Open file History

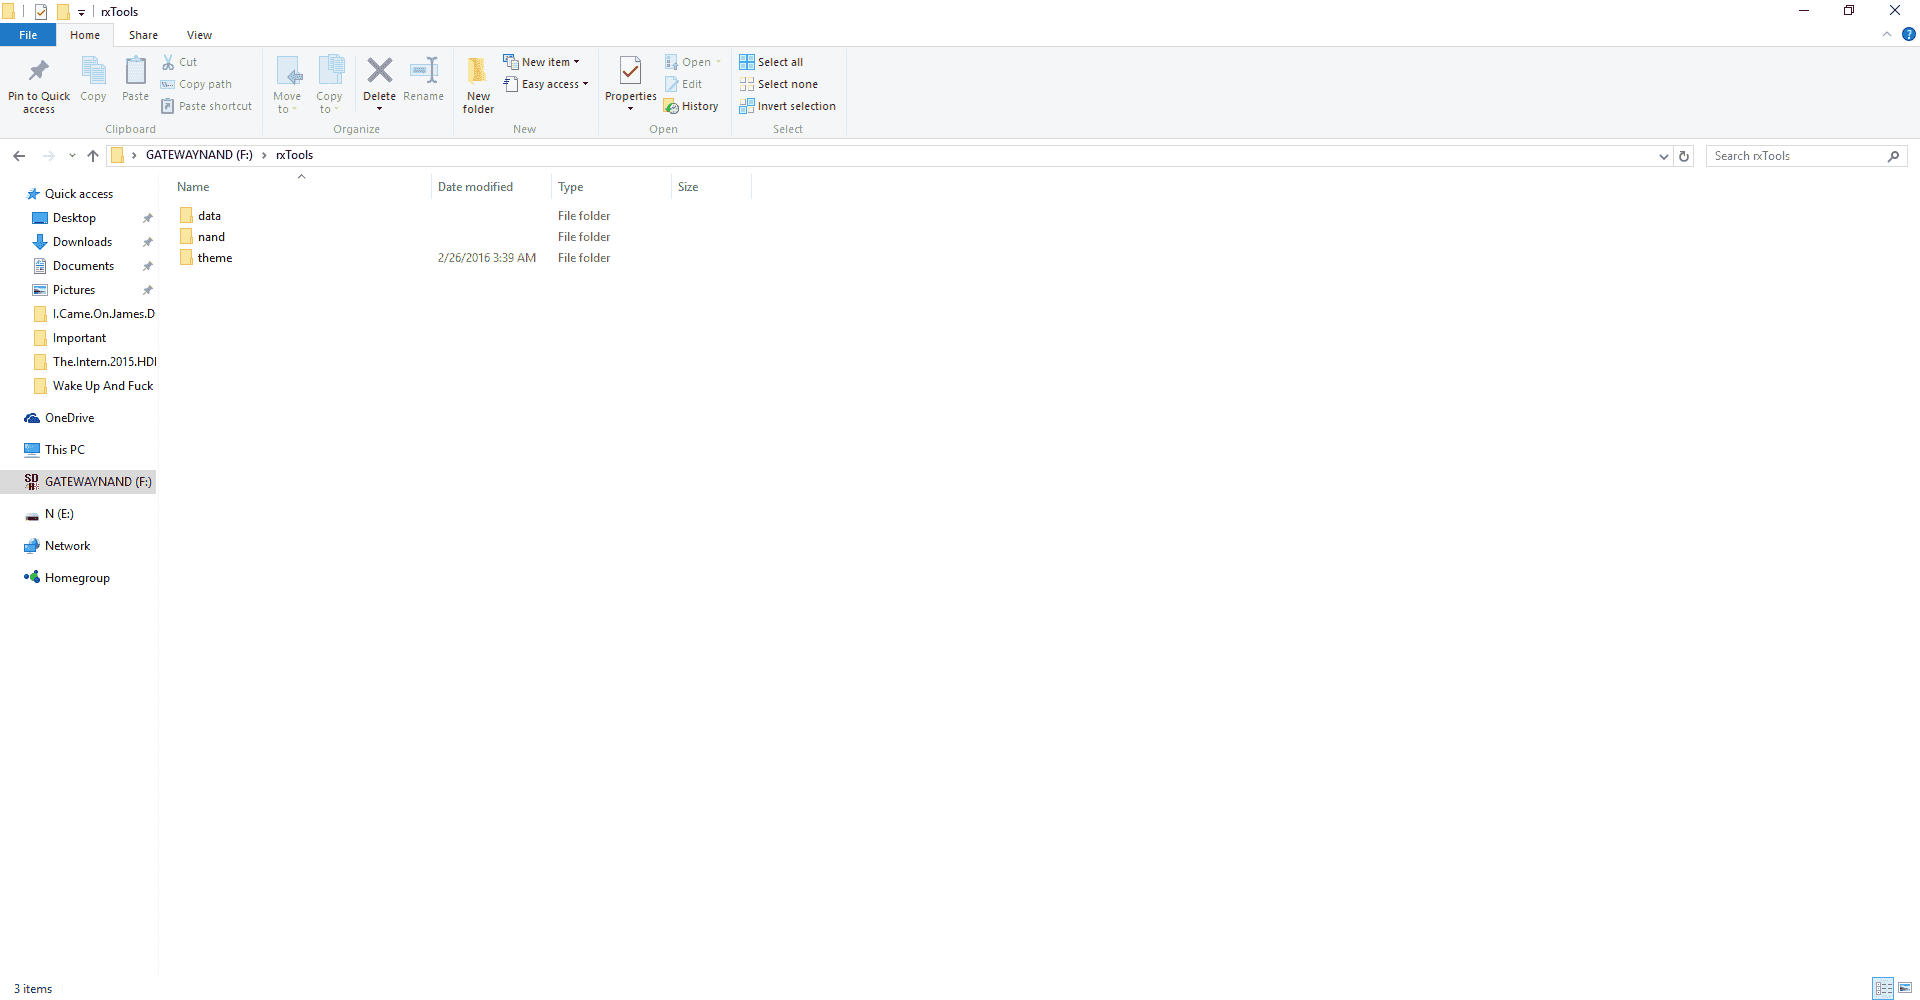pos(691,106)
